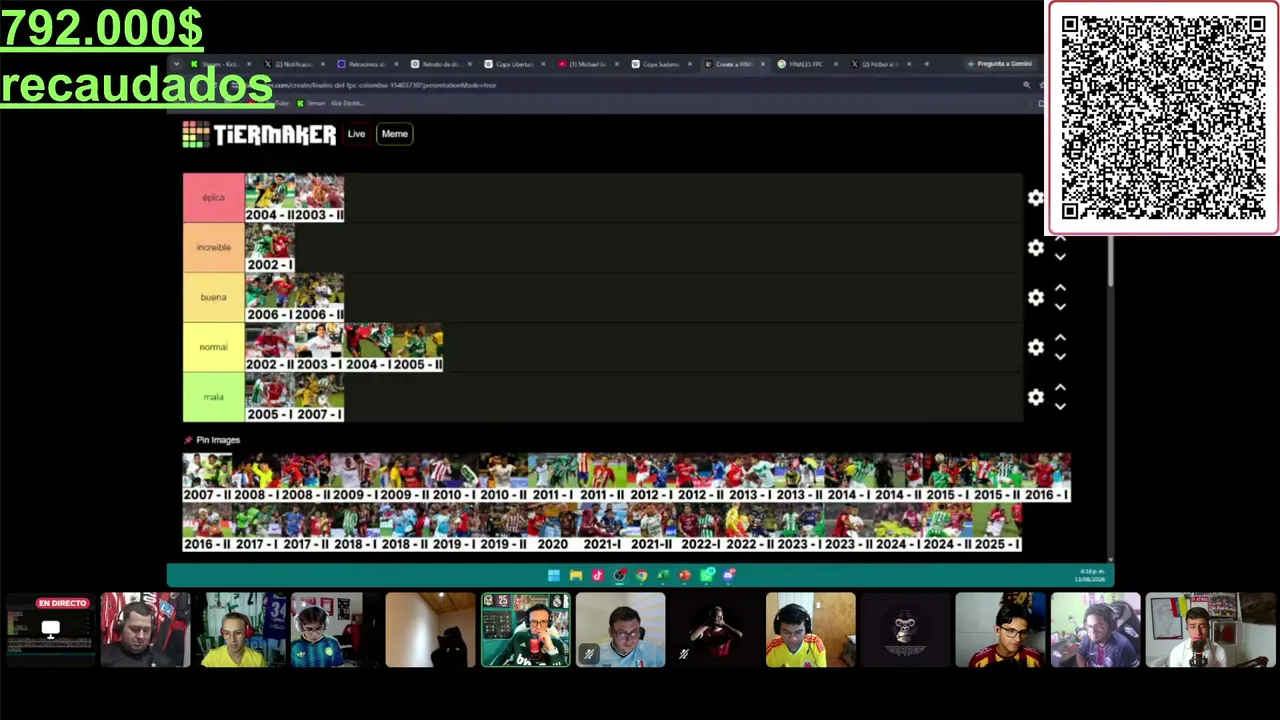Switch to the Notificaciones X browser tab

click(294, 64)
